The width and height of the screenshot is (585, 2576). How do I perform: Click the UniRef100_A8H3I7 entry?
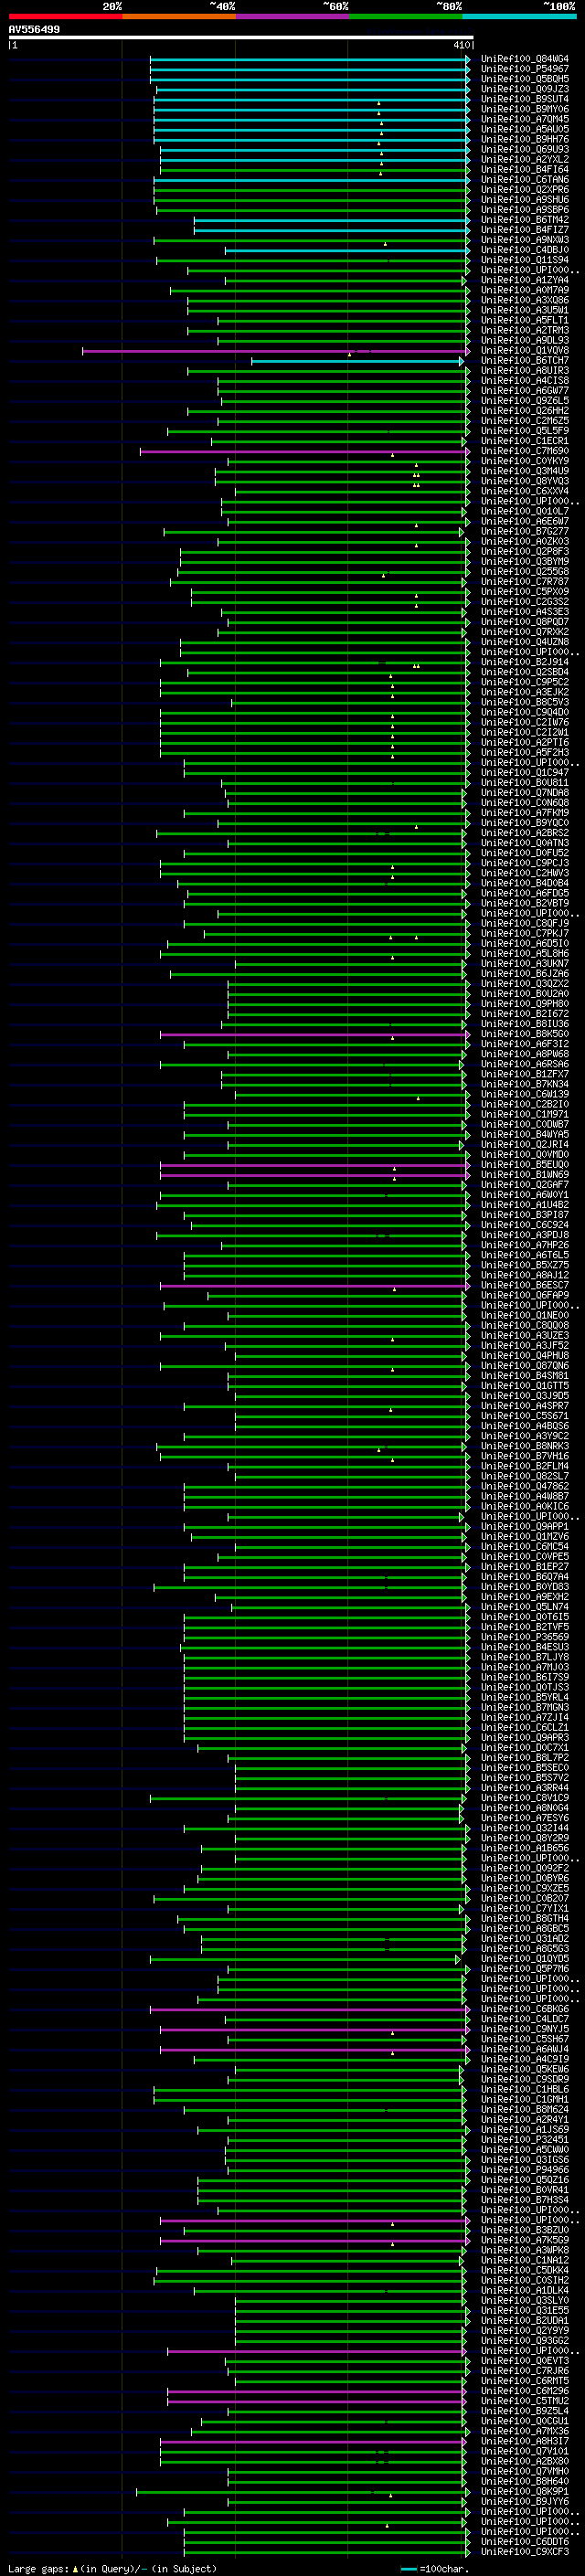pyautogui.click(x=524, y=2442)
